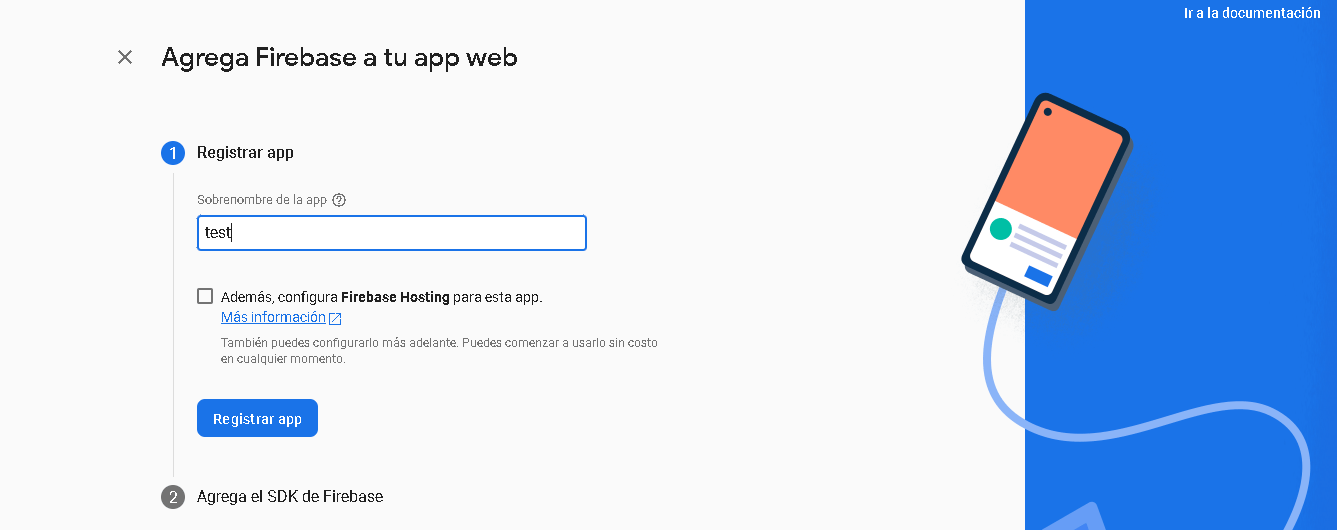Click the 'Sobrenombre de la app' field label
1337x530 pixels.
click(x=262, y=200)
